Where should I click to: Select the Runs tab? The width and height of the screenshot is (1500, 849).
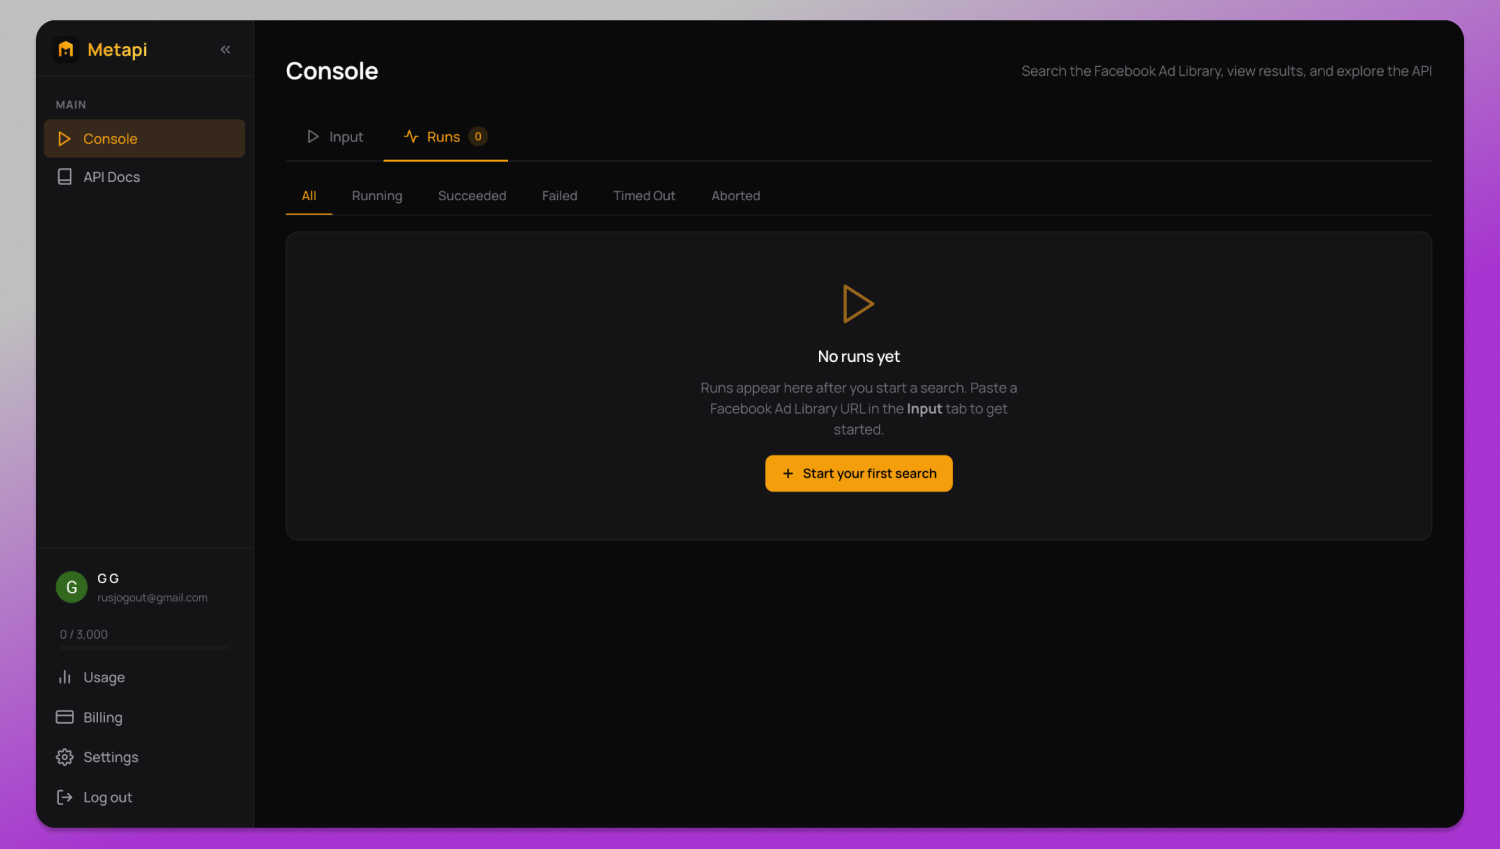446,137
